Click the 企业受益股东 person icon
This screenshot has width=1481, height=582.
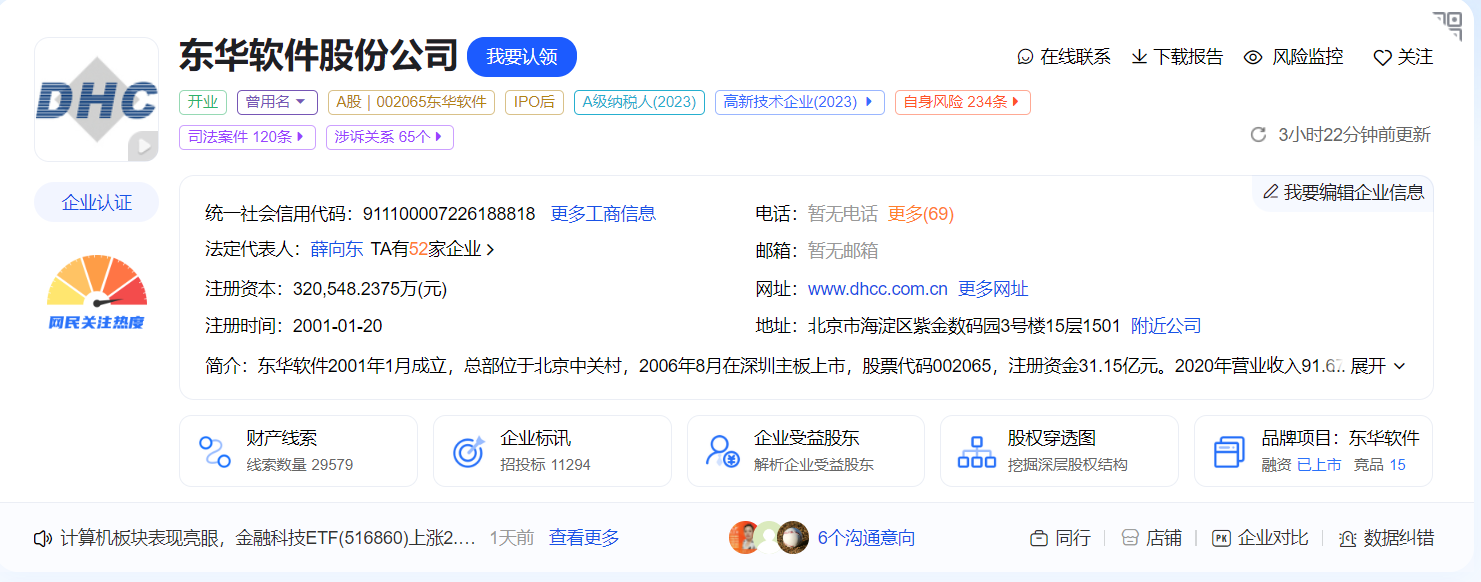coord(722,451)
